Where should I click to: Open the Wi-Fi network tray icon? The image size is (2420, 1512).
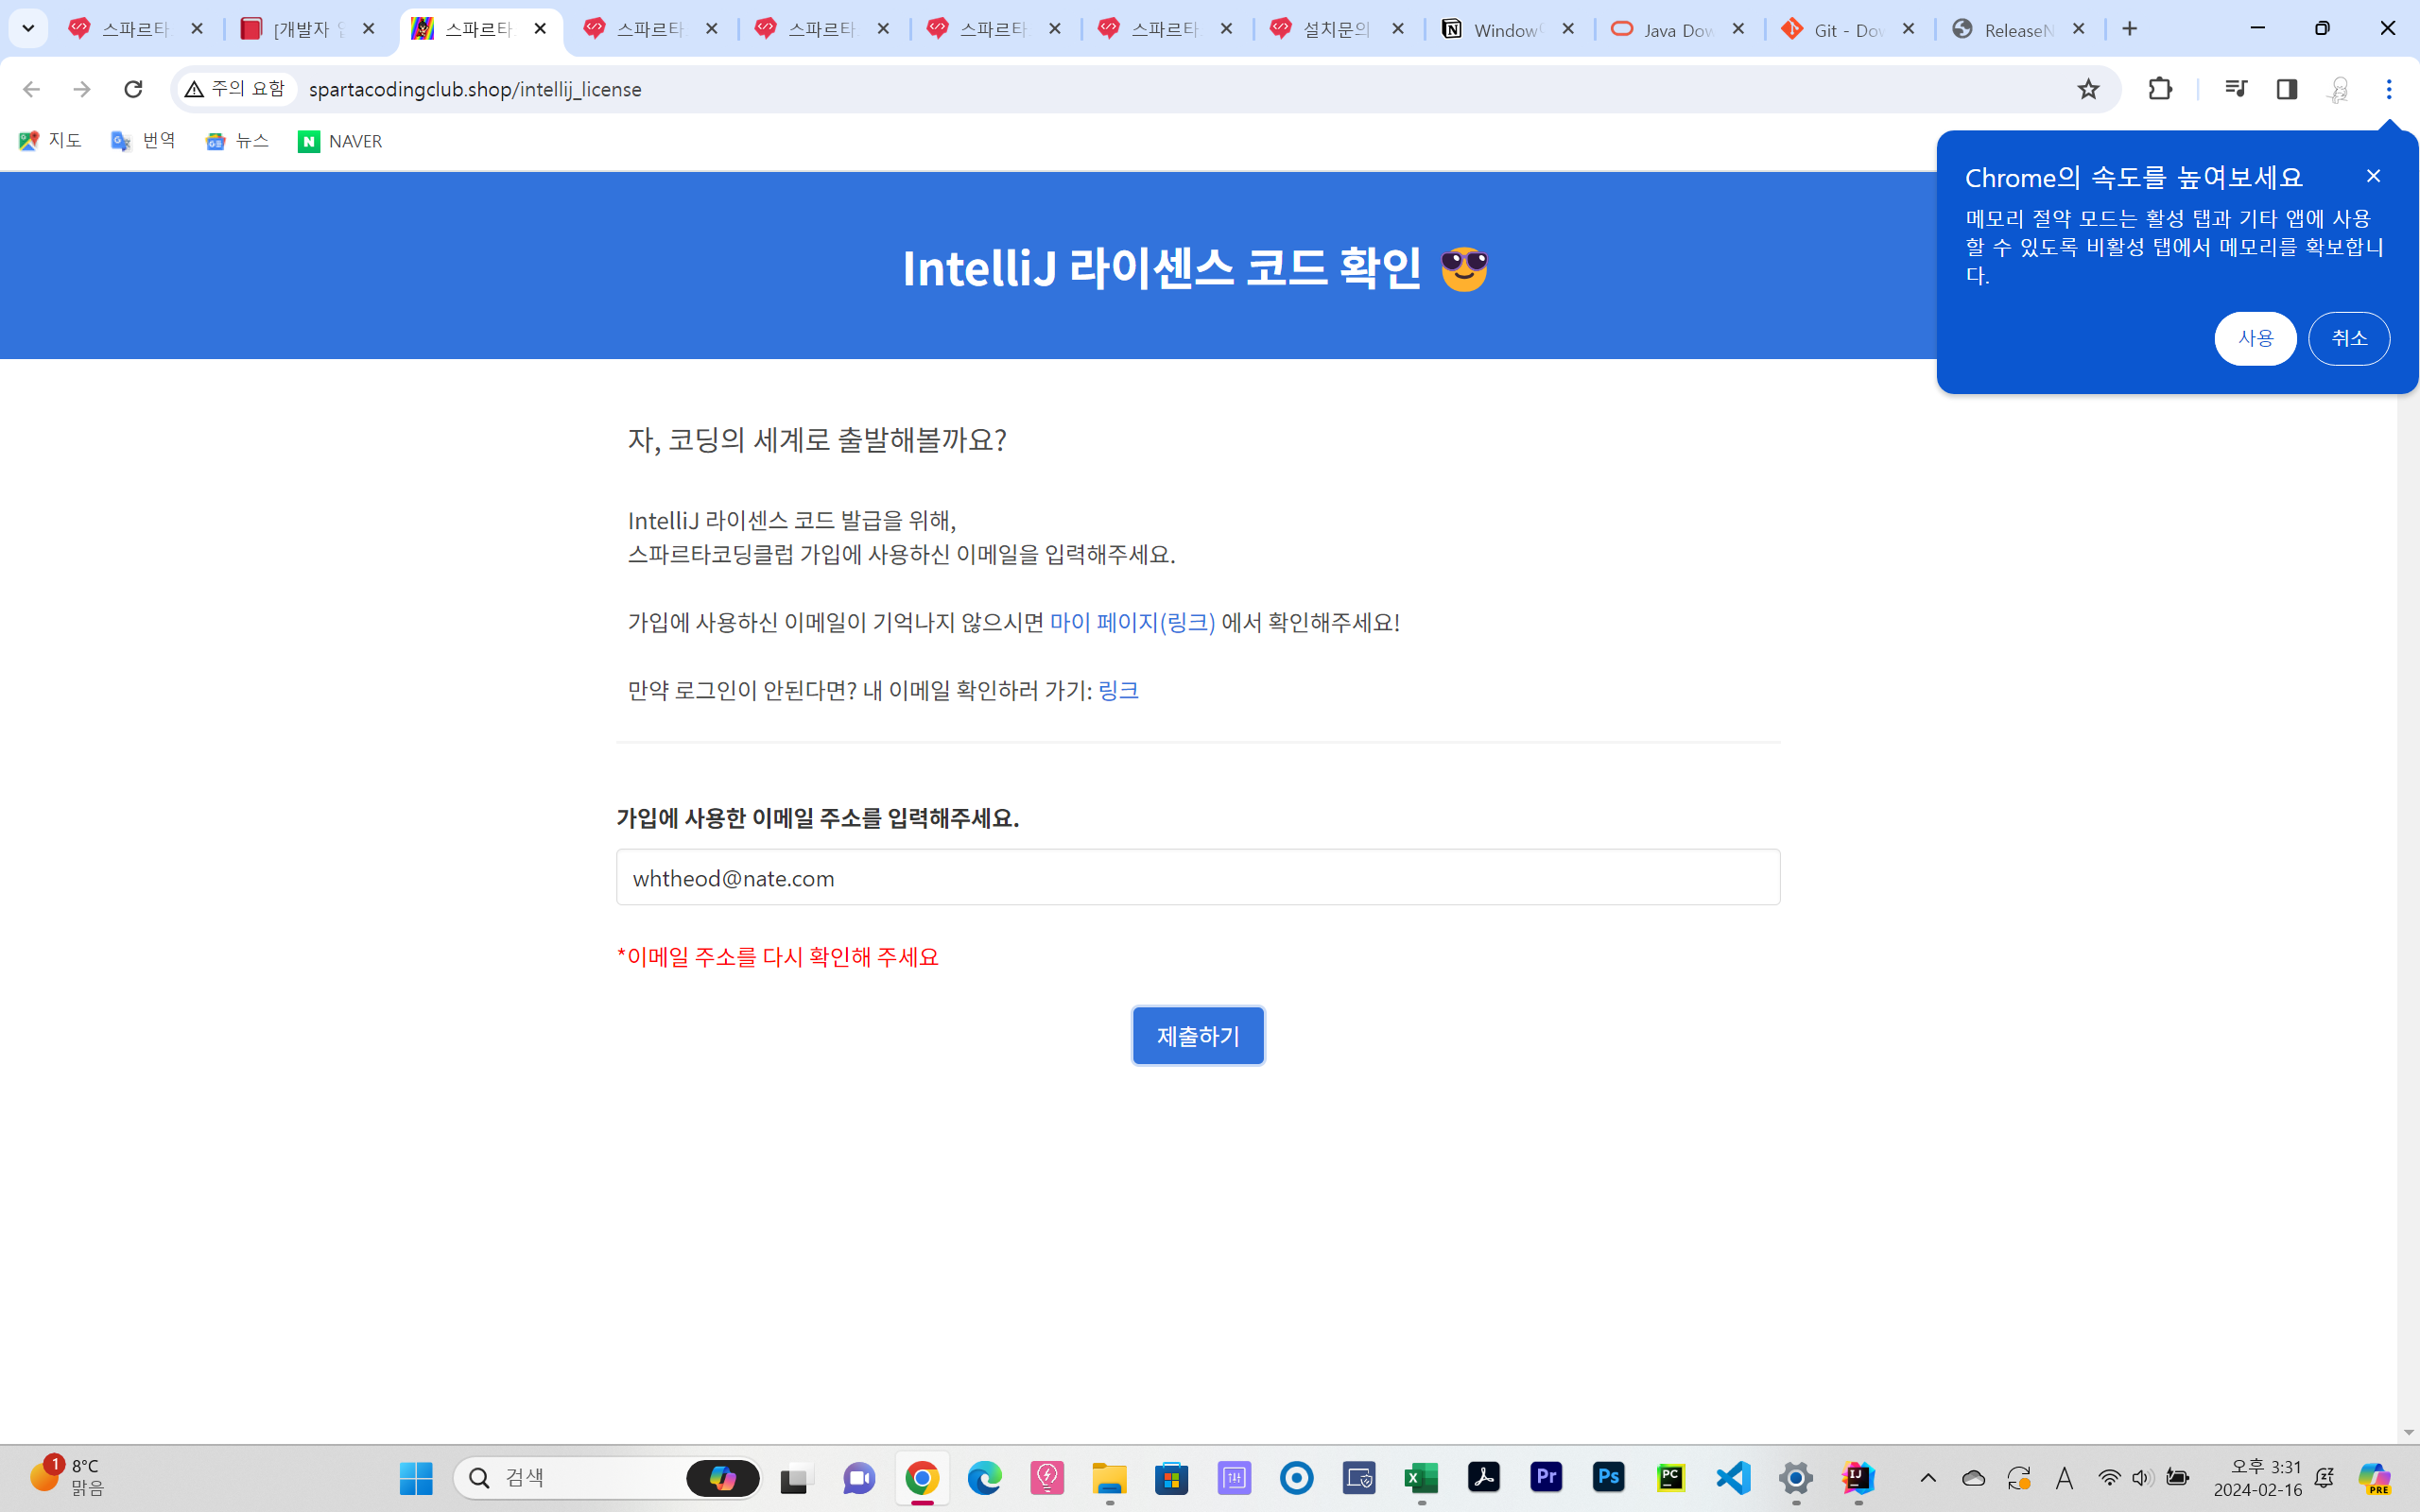[2109, 1477]
